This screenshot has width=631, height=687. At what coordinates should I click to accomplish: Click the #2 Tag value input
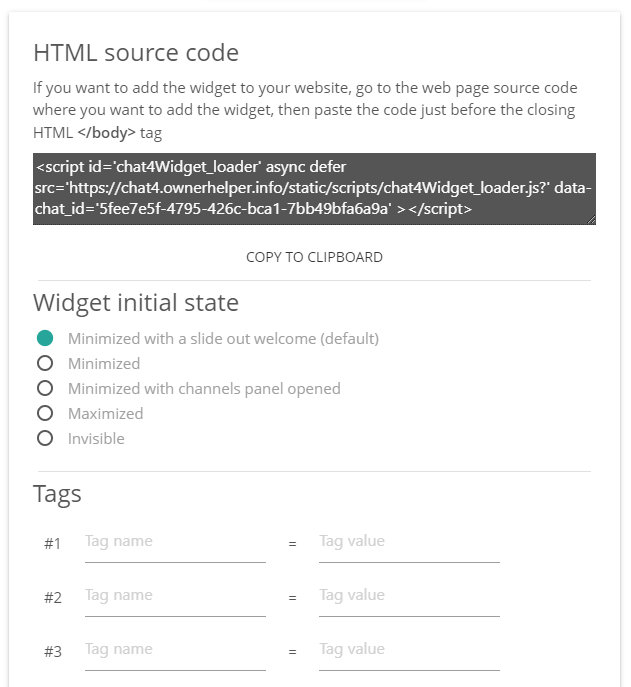[x=409, y=596]
